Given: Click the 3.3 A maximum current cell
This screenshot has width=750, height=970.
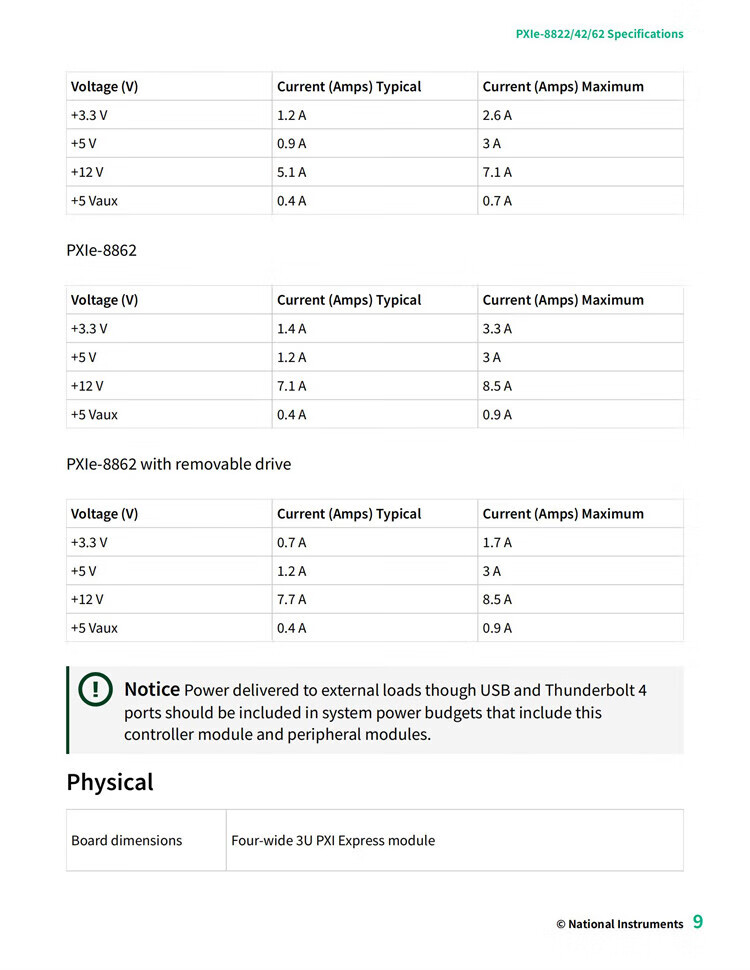Looking at the screenshot, I should point(497,328).
